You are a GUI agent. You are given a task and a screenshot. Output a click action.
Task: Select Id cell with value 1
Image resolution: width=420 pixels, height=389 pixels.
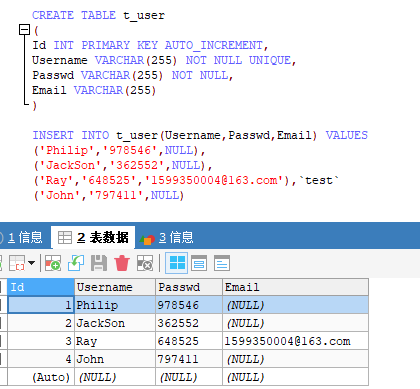point(41,305)
